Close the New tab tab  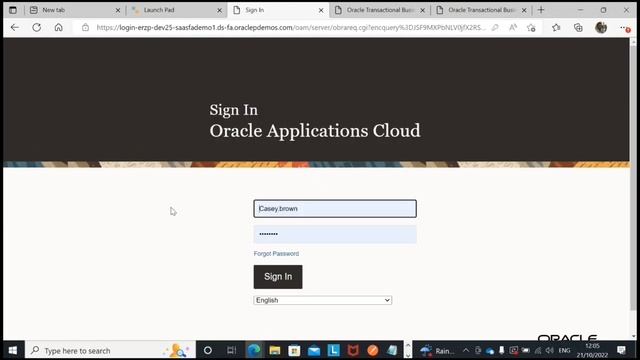118,10
